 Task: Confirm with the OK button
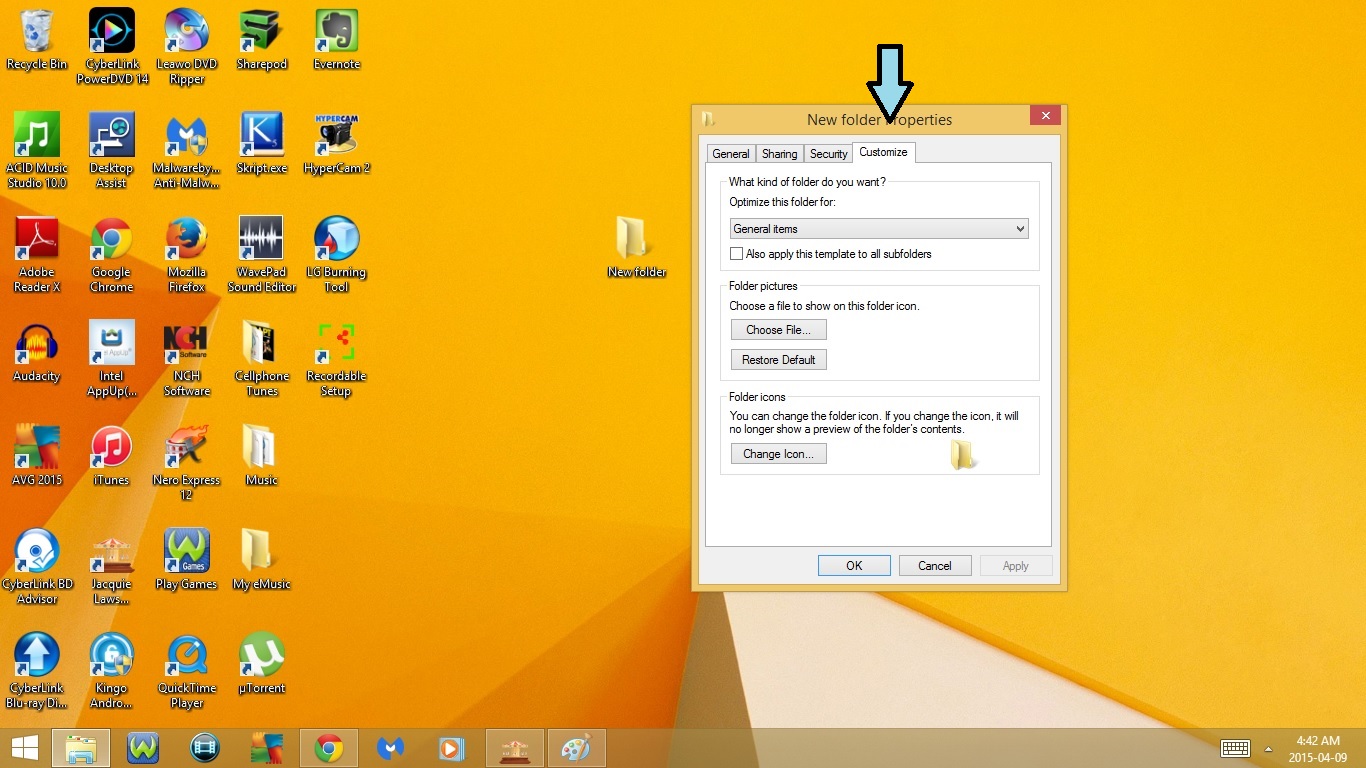point(854,566)
